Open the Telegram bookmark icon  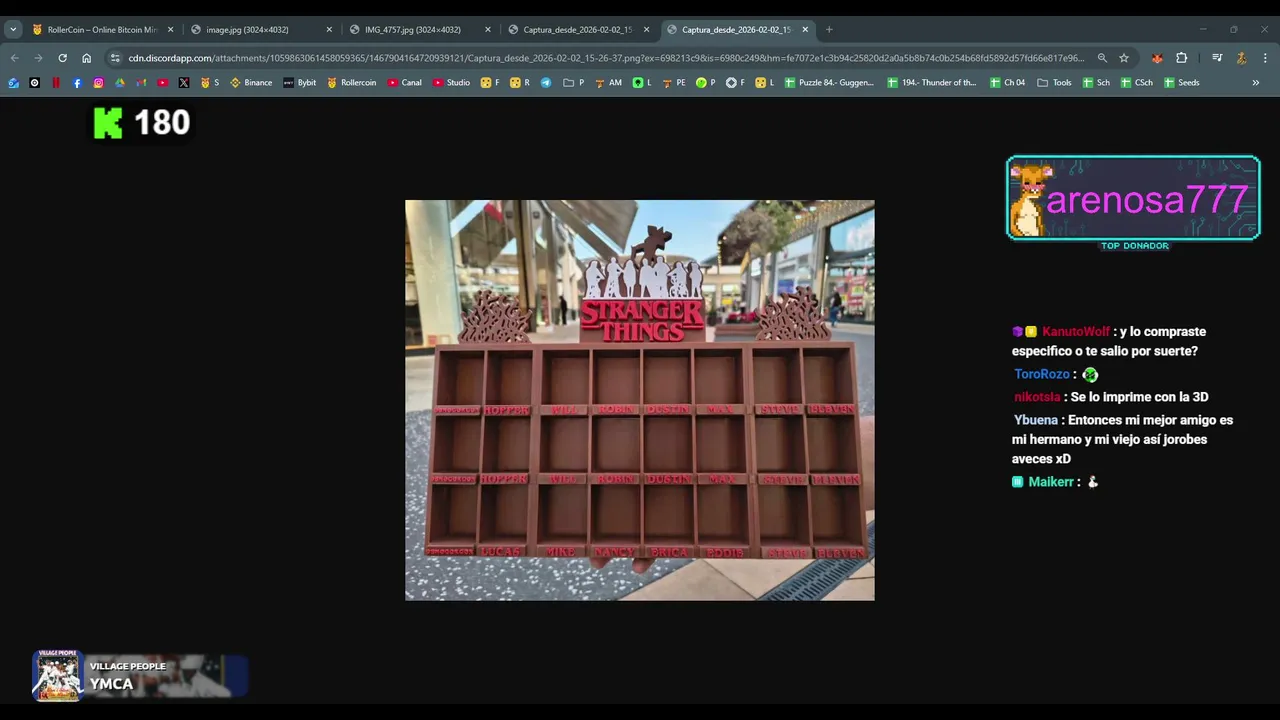tap(546, 83)
